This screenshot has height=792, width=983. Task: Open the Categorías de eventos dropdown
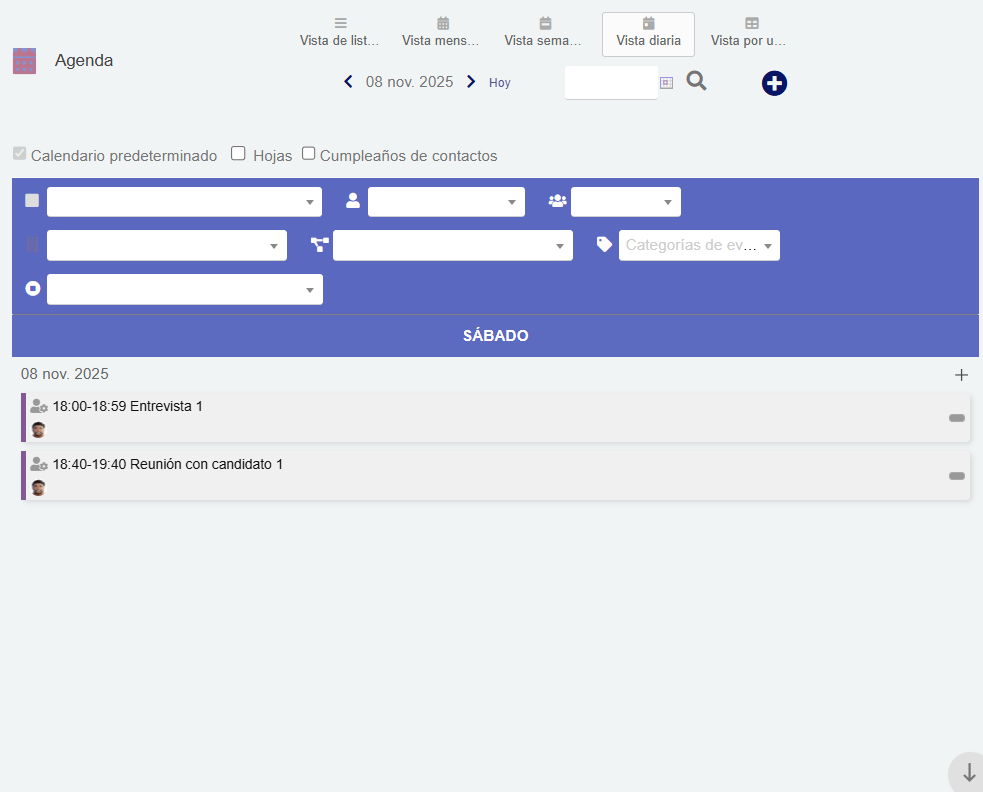click(699, 246)
